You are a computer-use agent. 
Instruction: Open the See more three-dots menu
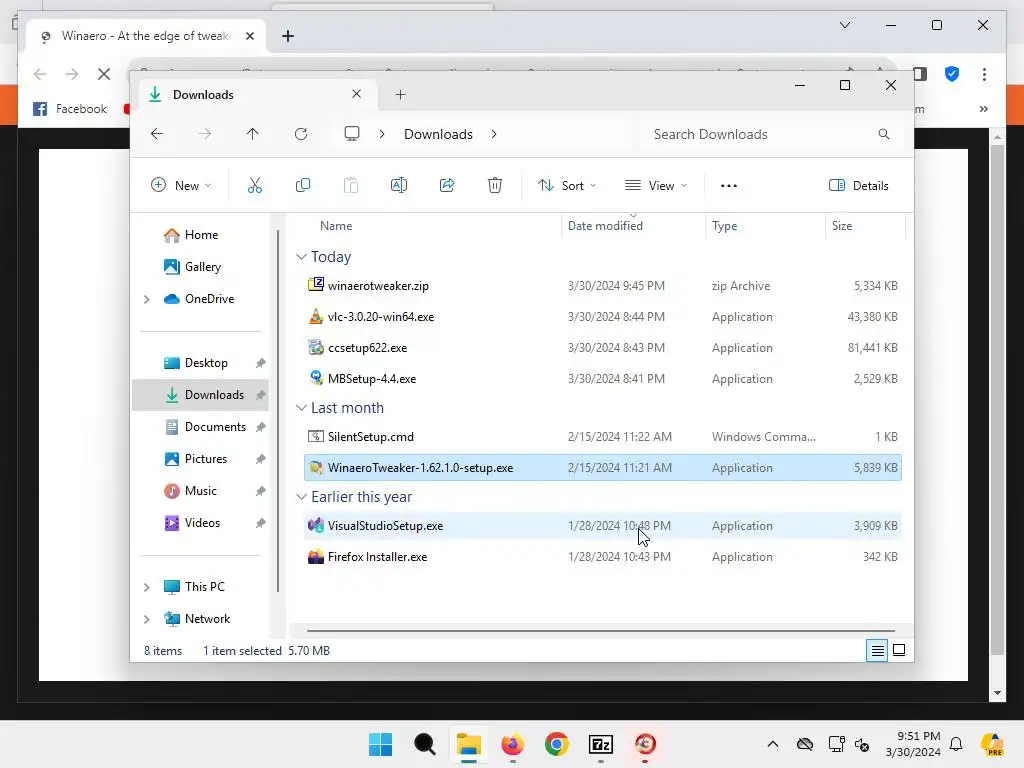729,185
